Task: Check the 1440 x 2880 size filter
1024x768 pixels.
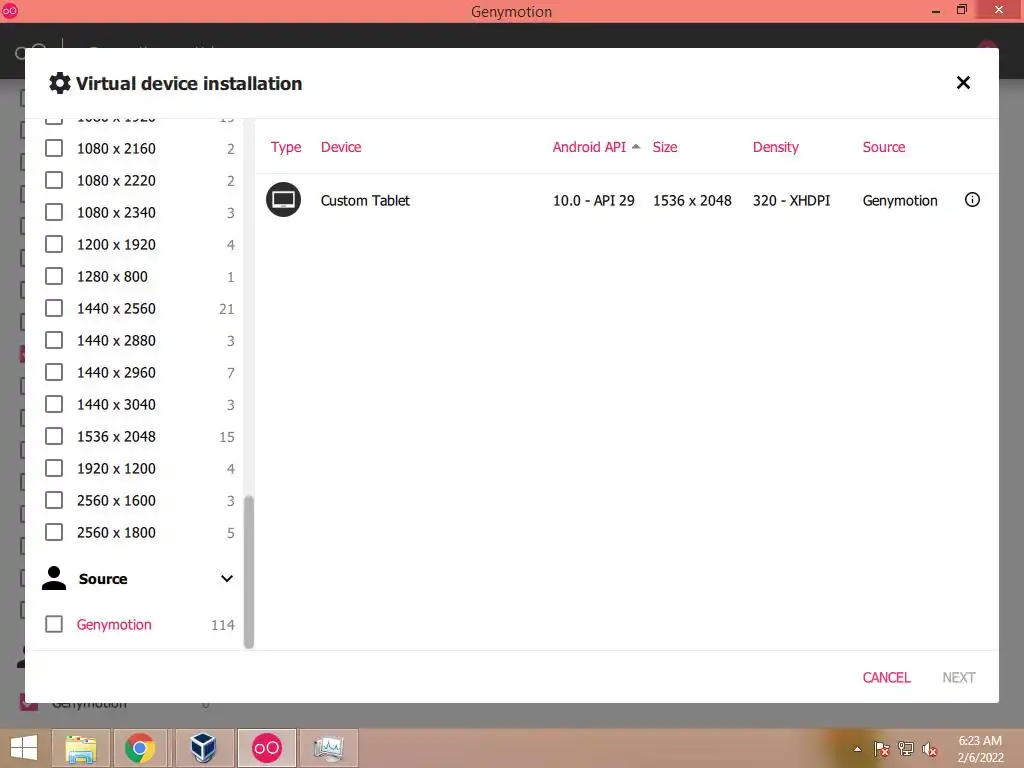Action: click(54, 340)
